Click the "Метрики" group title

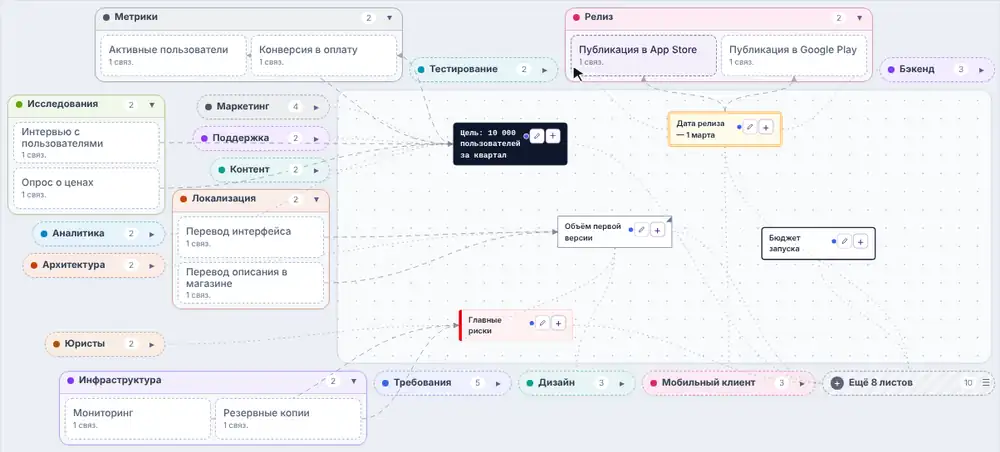click(136, 17)
